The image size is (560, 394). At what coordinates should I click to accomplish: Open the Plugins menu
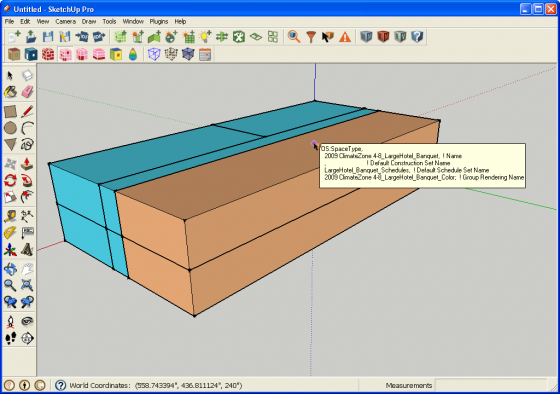coord(159,21)
